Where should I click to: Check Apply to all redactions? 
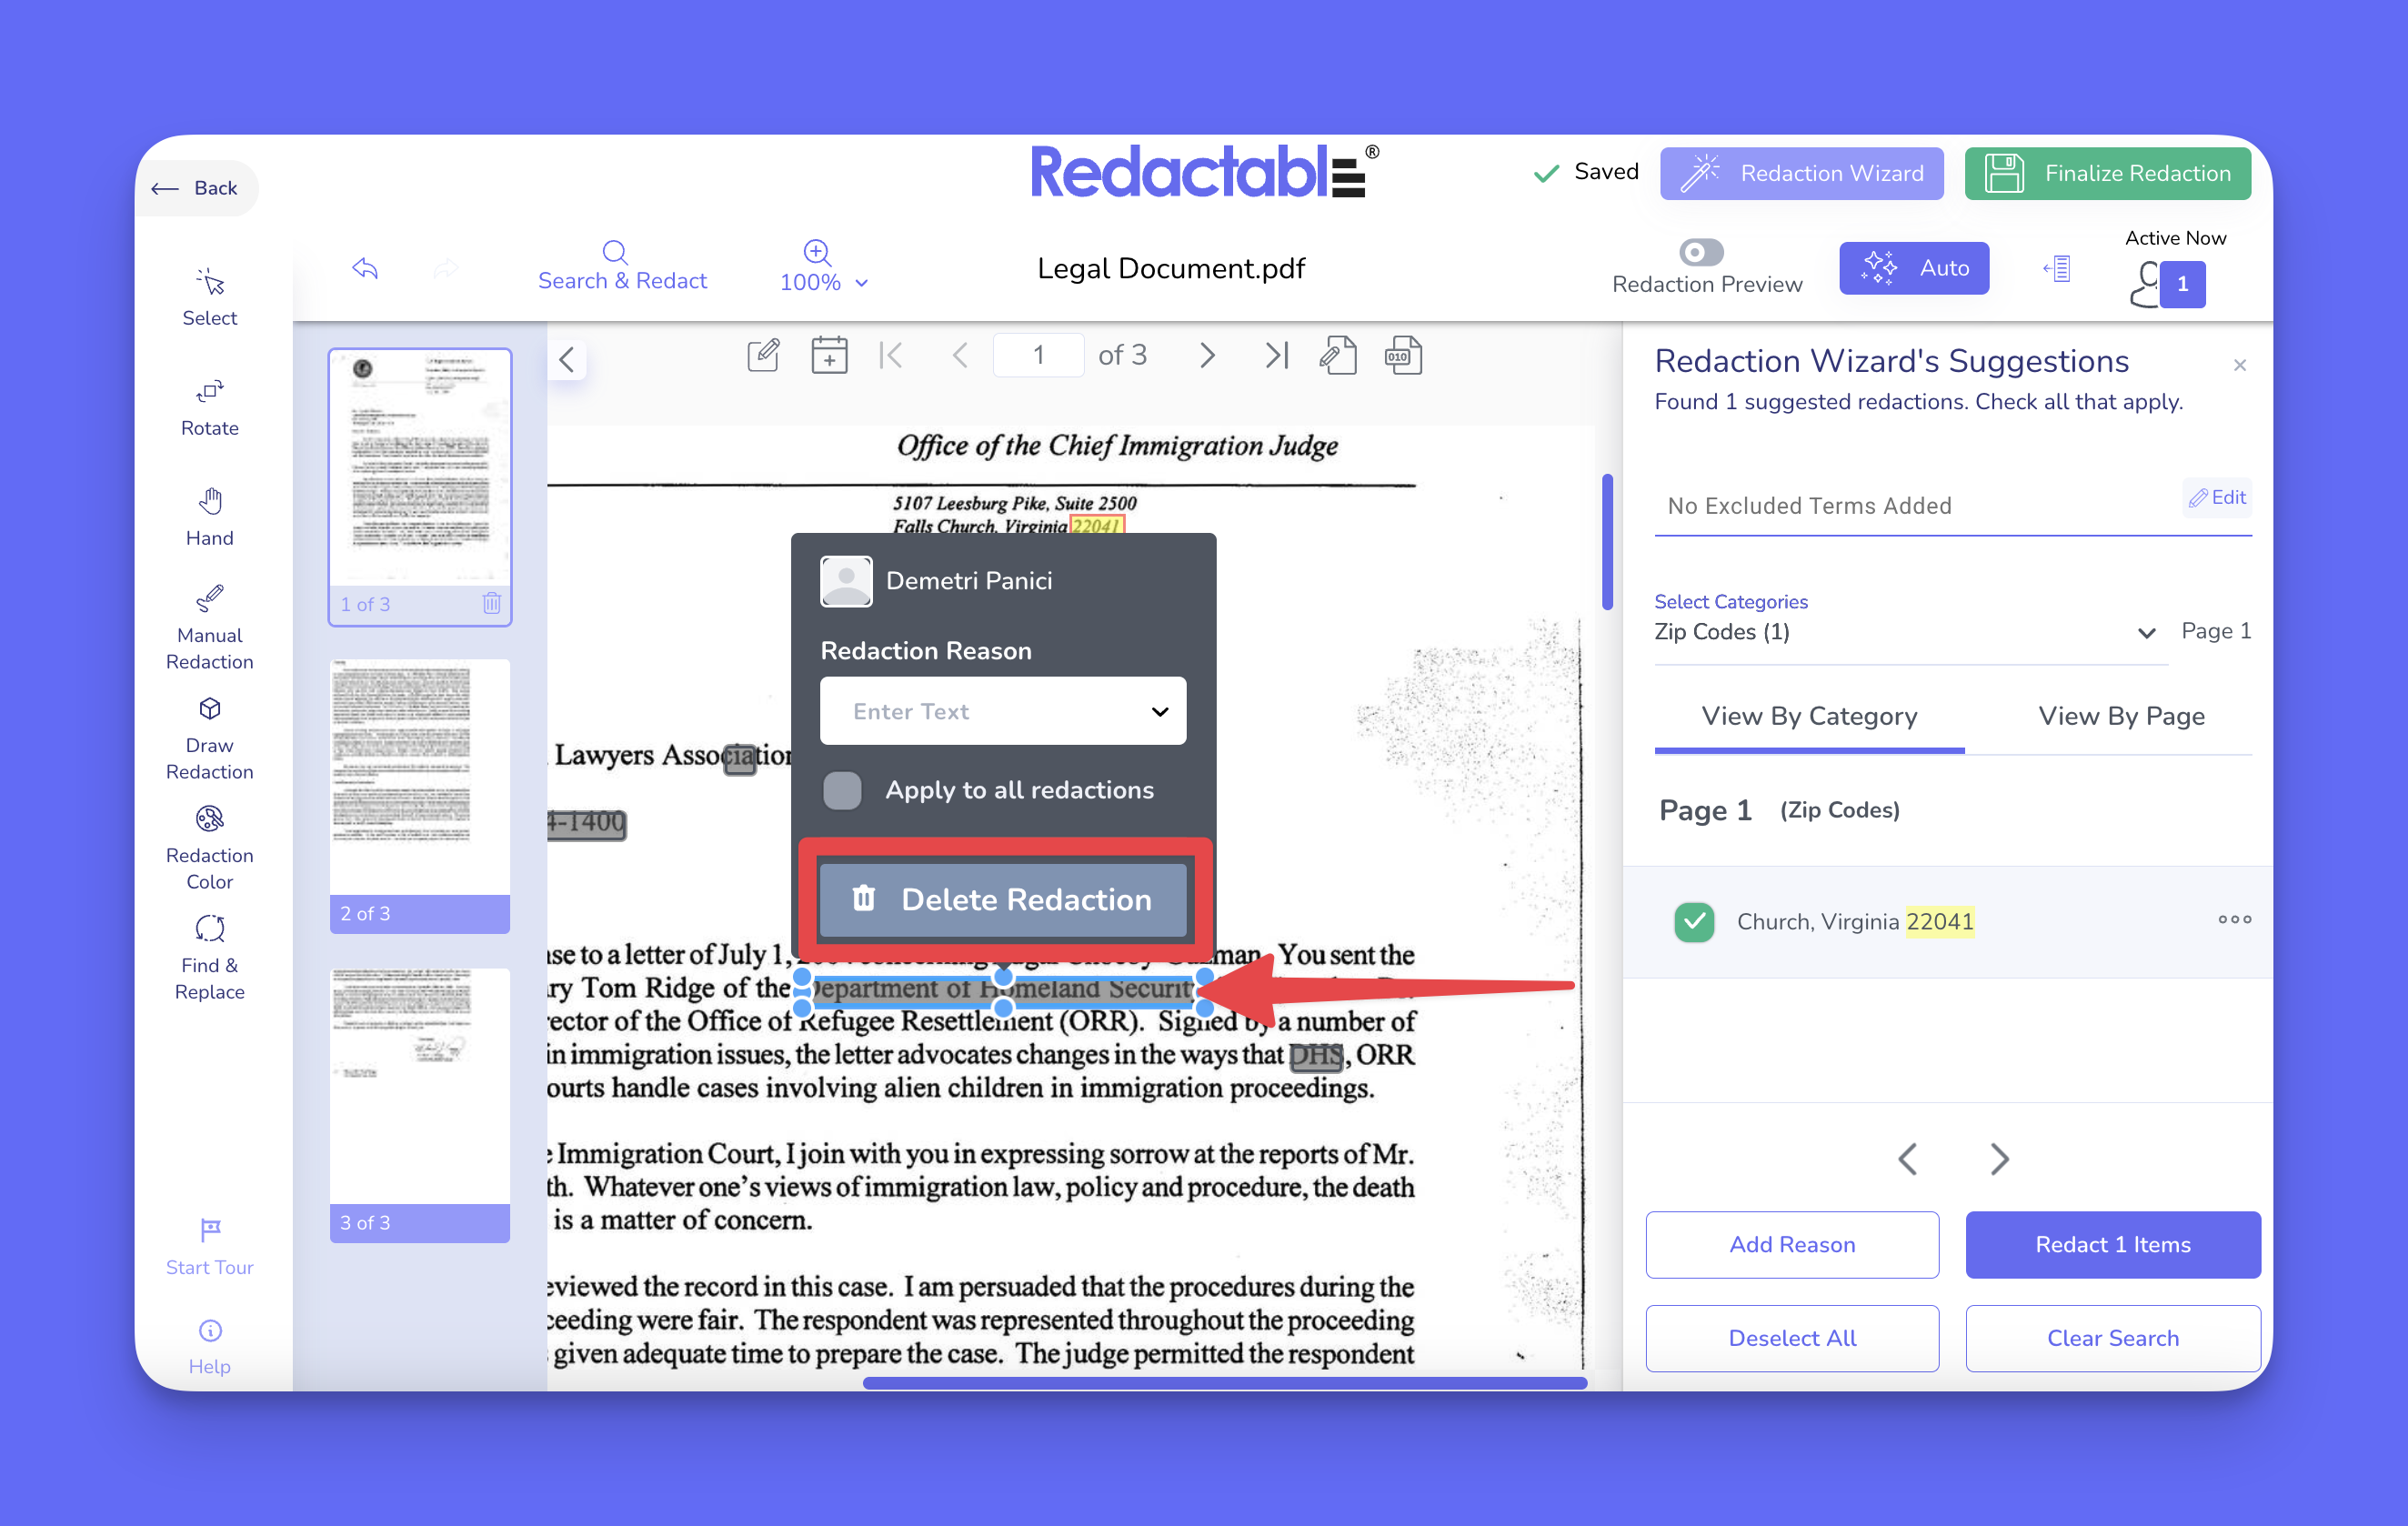[x=842, y=790]
